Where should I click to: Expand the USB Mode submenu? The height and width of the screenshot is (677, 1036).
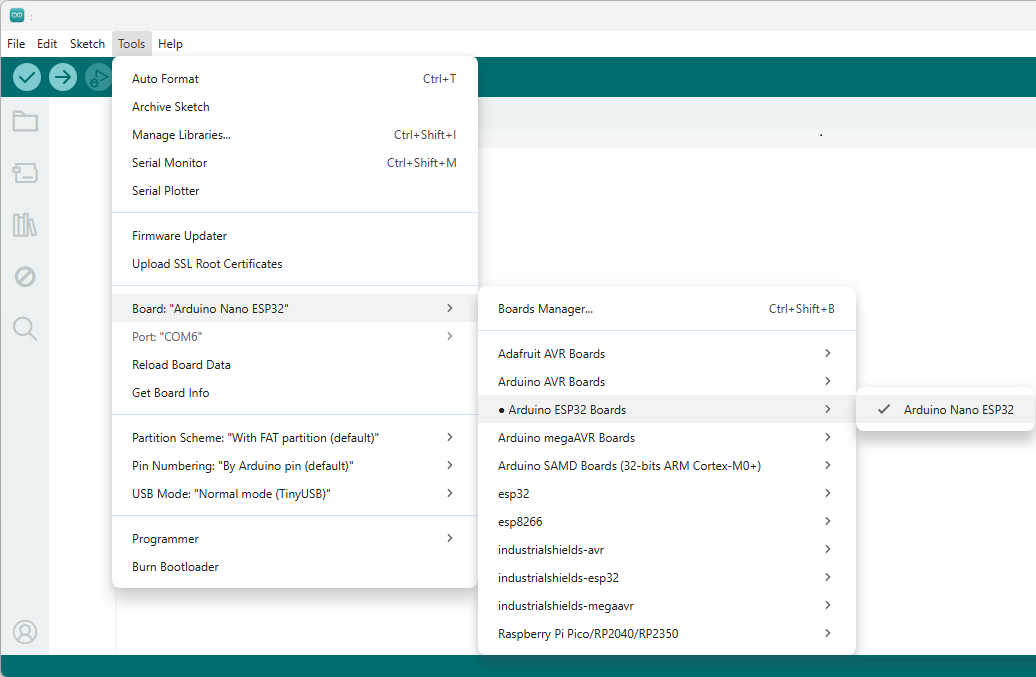pyautogui.click(x=295, y=493)
